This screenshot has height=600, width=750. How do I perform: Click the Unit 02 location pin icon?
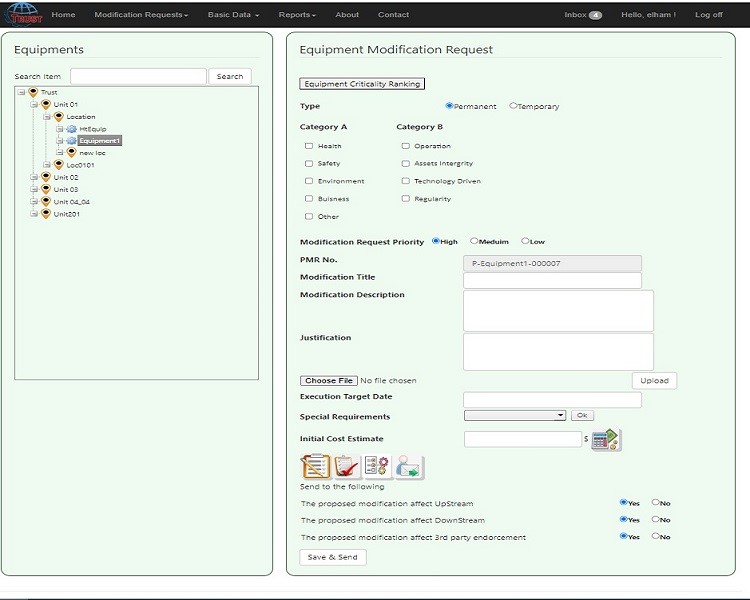[x=45, y=177]
